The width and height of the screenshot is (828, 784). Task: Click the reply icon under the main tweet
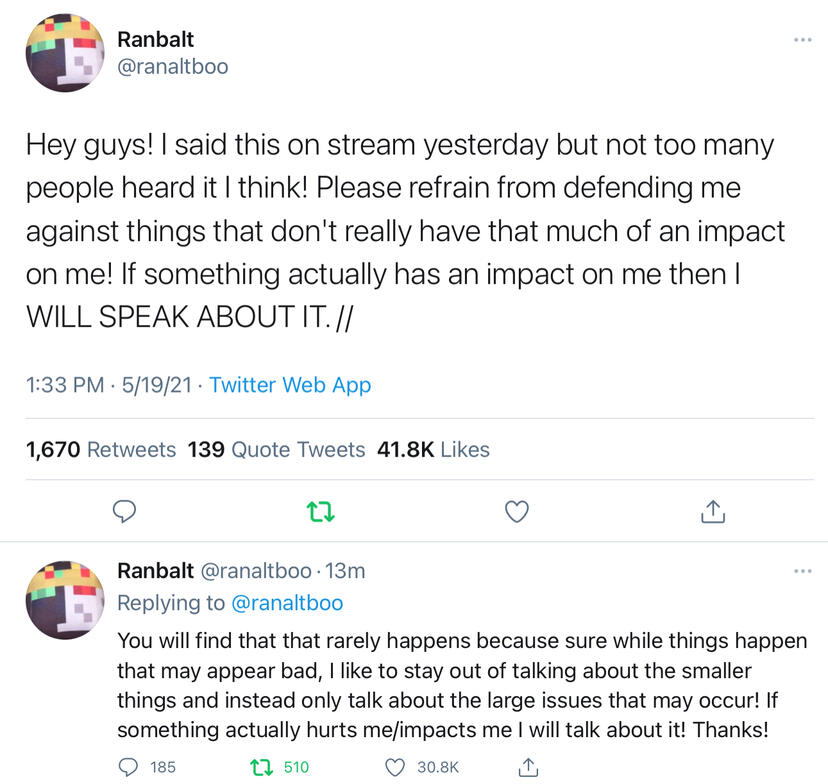122,512
